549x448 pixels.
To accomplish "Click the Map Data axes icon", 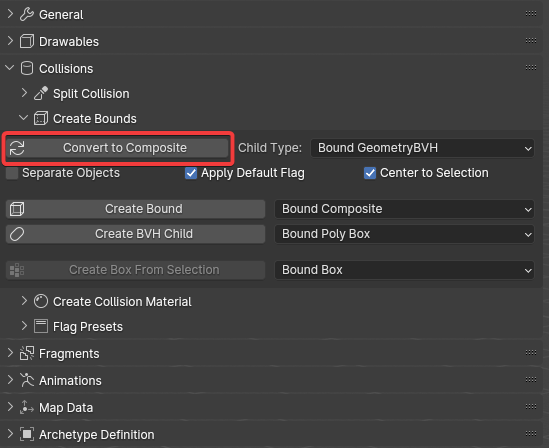I will pyautogui.click(x=27, y=407).
